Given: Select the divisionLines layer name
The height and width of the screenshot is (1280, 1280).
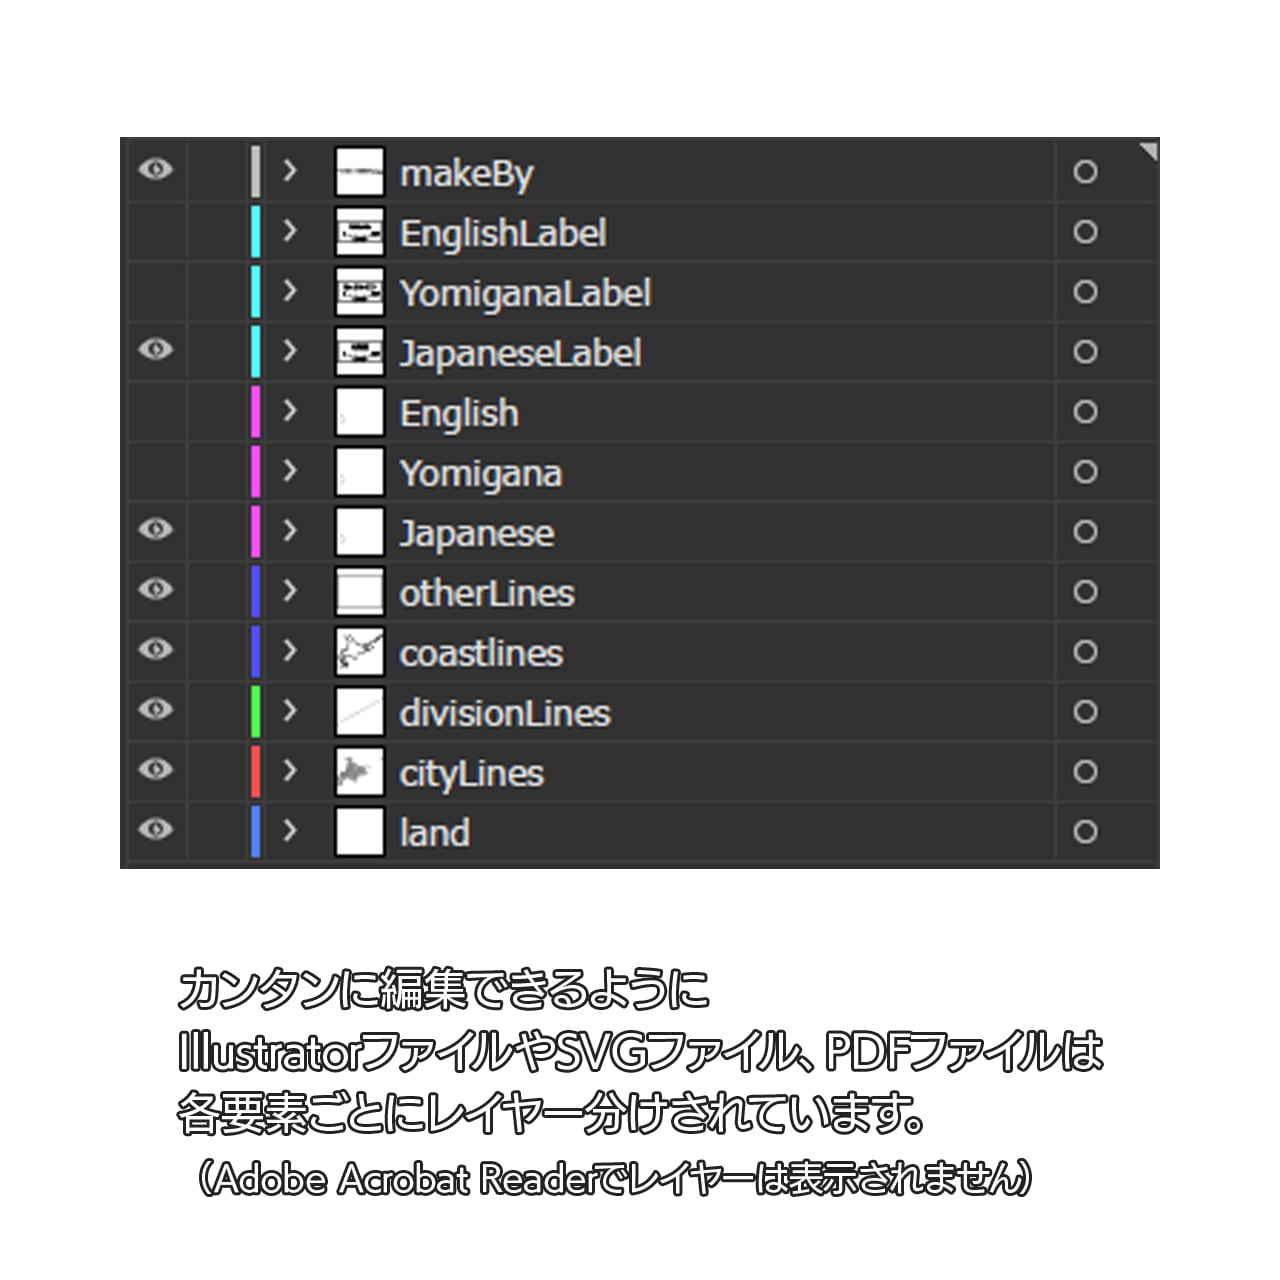Looking at the screenshot, I should pos(504,713).
